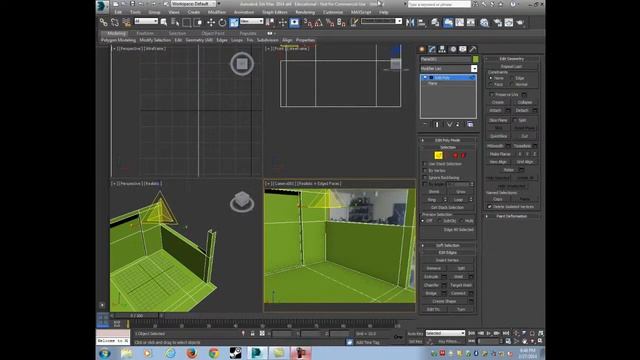640x360 pixels.
Task: Open the Rendering menu
Action: tap(305, 12)
